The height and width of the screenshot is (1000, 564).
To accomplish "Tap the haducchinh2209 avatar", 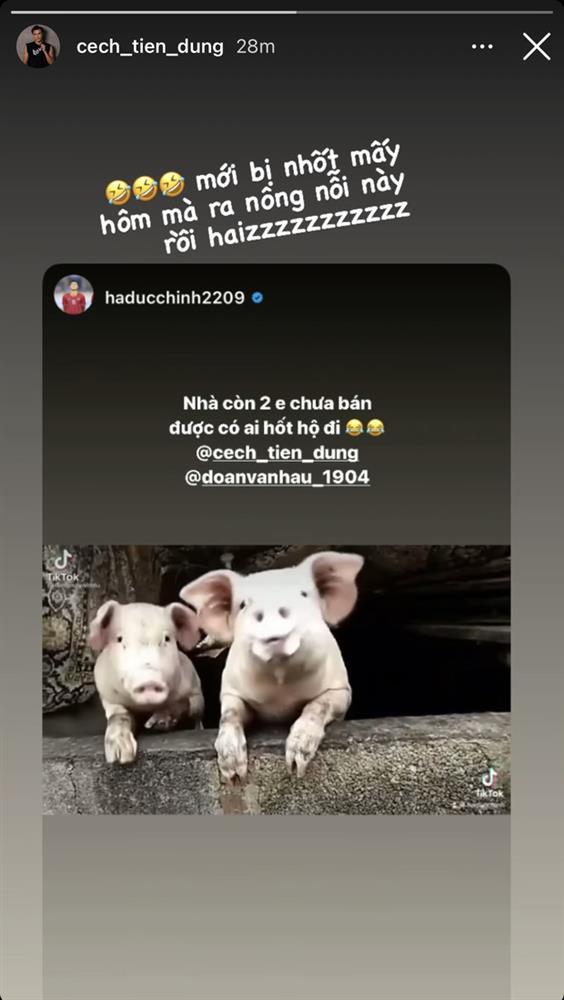I will (73, 295).
